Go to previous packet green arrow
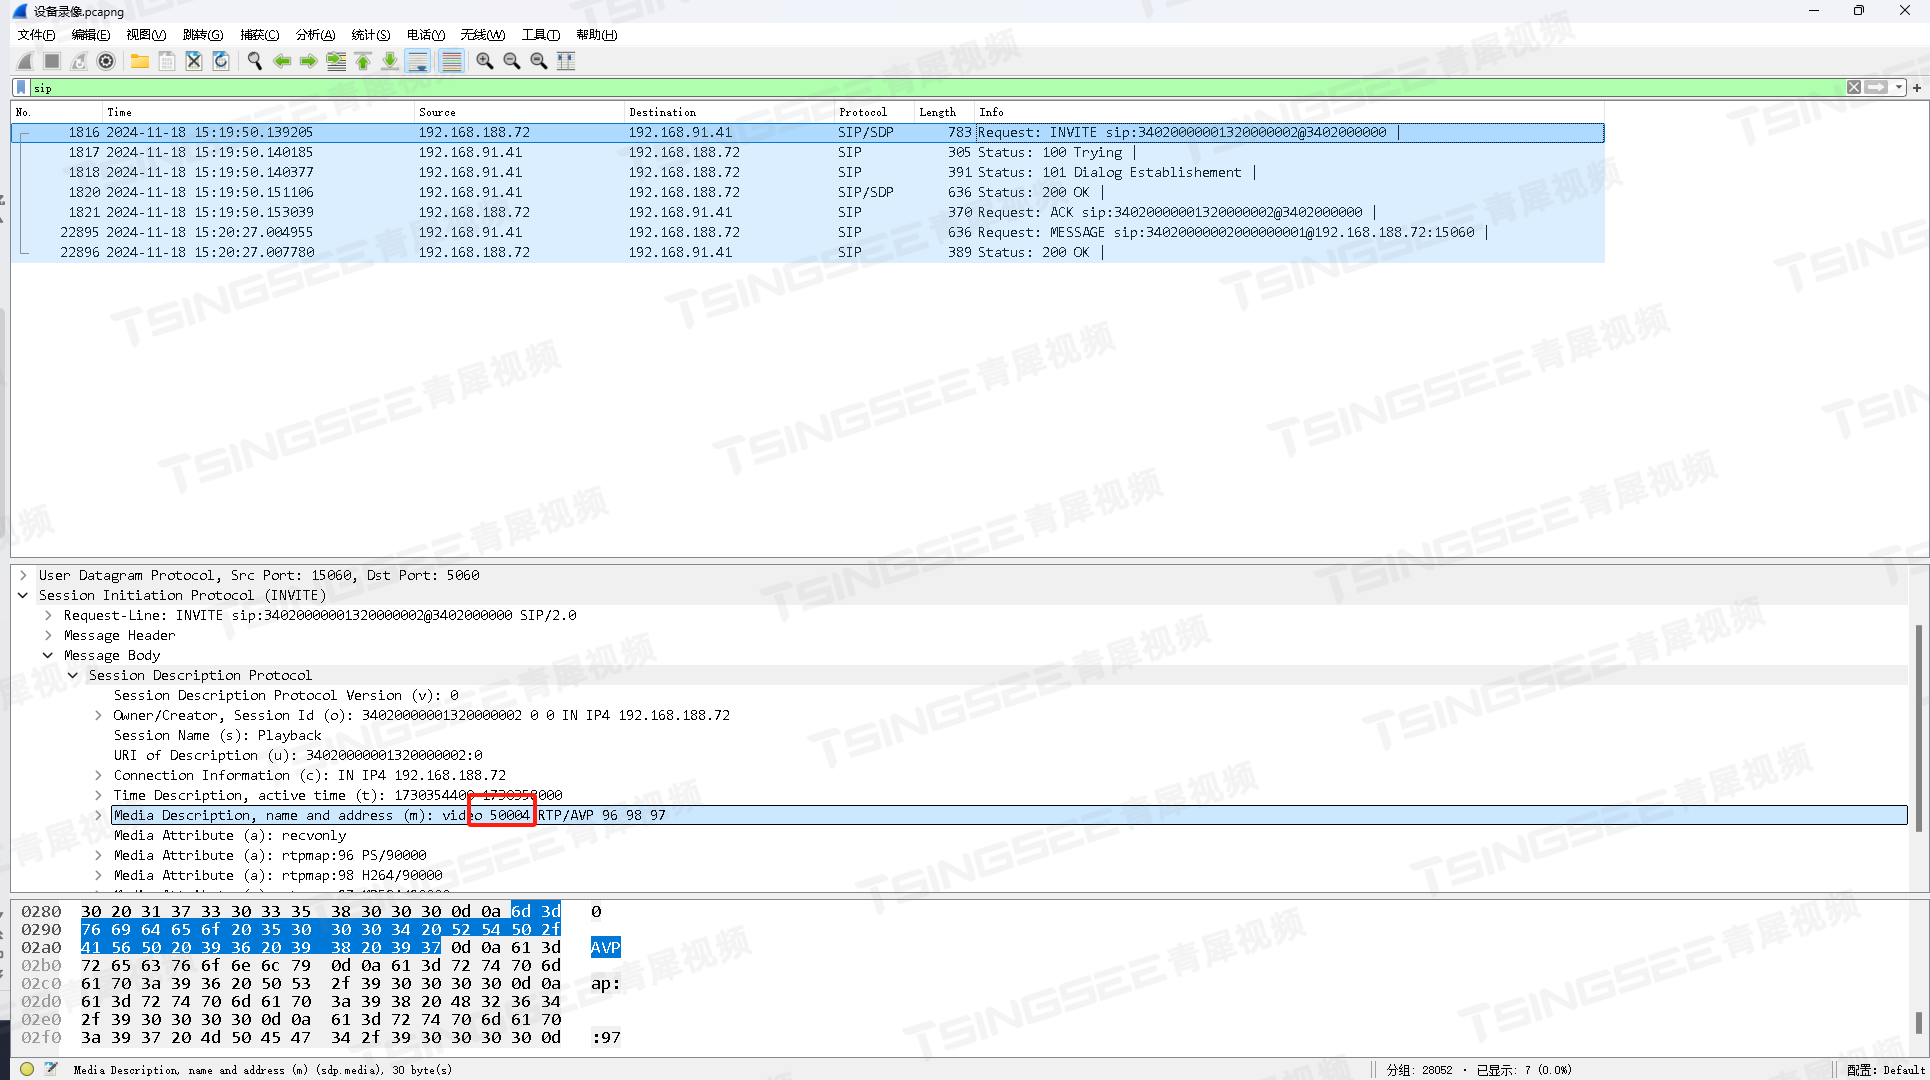 tap(282, 61)
